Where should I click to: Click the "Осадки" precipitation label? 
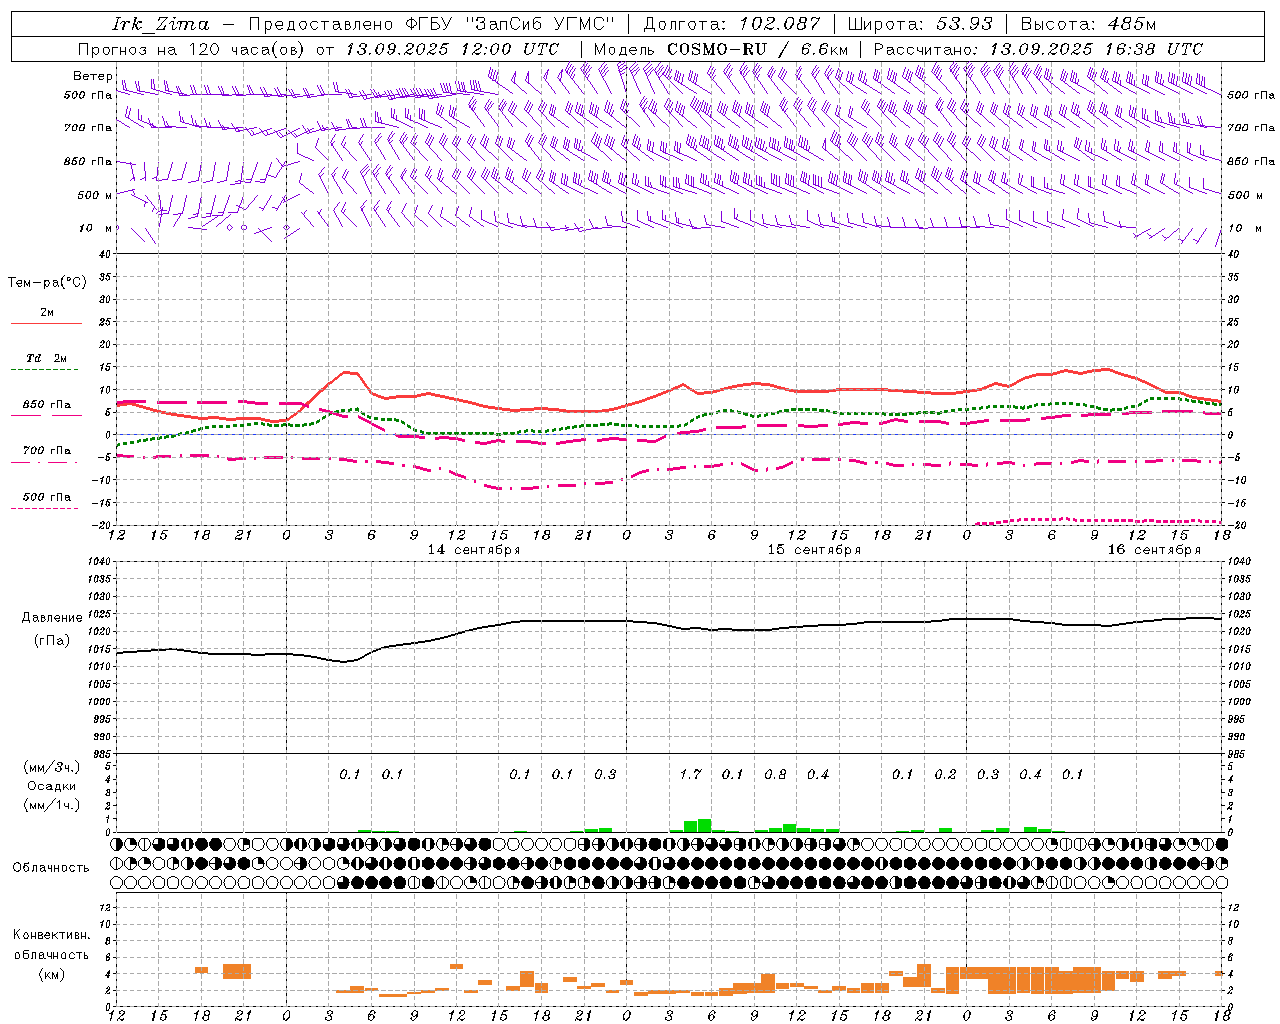tap(51, 786)
